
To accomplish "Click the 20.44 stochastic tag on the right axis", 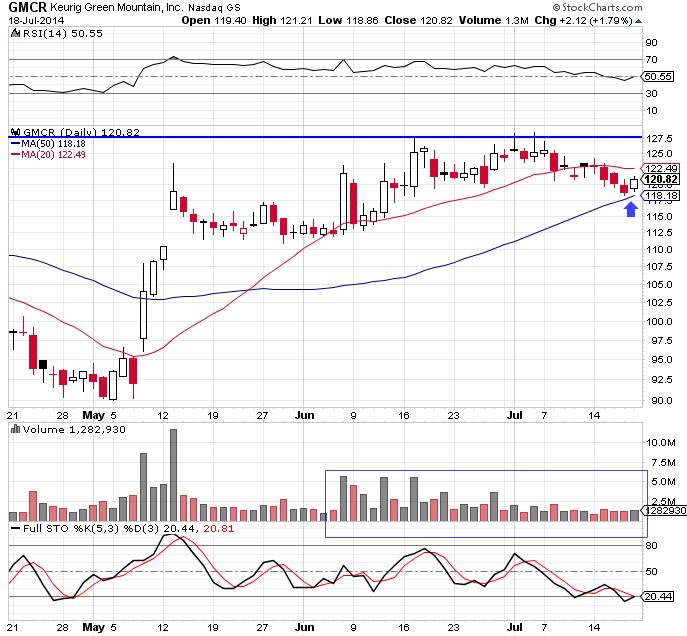I will click(659, 597).
